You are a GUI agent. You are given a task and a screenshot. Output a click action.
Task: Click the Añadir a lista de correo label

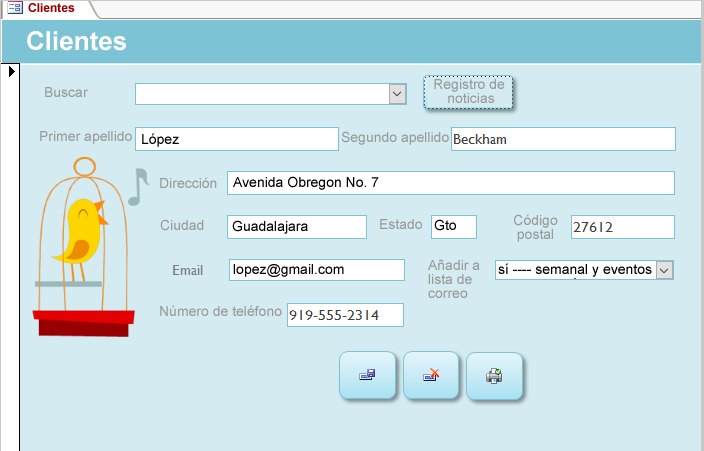point(453,279)
